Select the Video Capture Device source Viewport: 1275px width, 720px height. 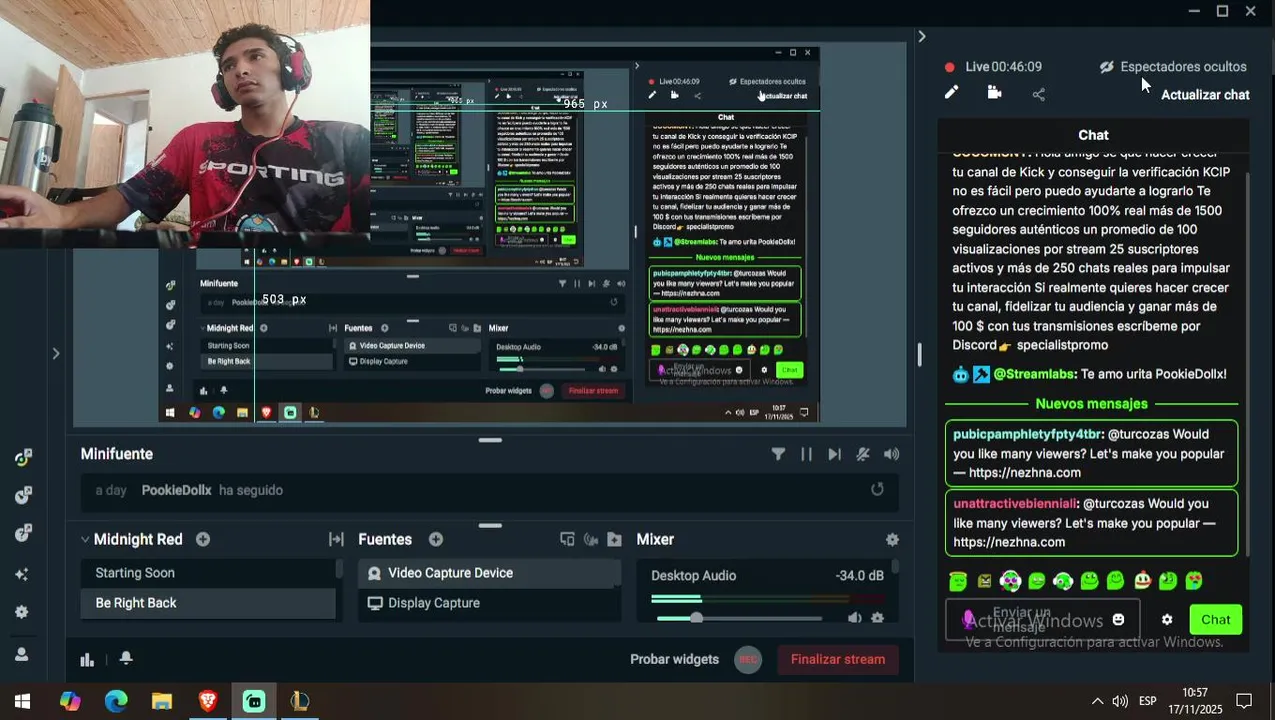(x=489, y=573)
